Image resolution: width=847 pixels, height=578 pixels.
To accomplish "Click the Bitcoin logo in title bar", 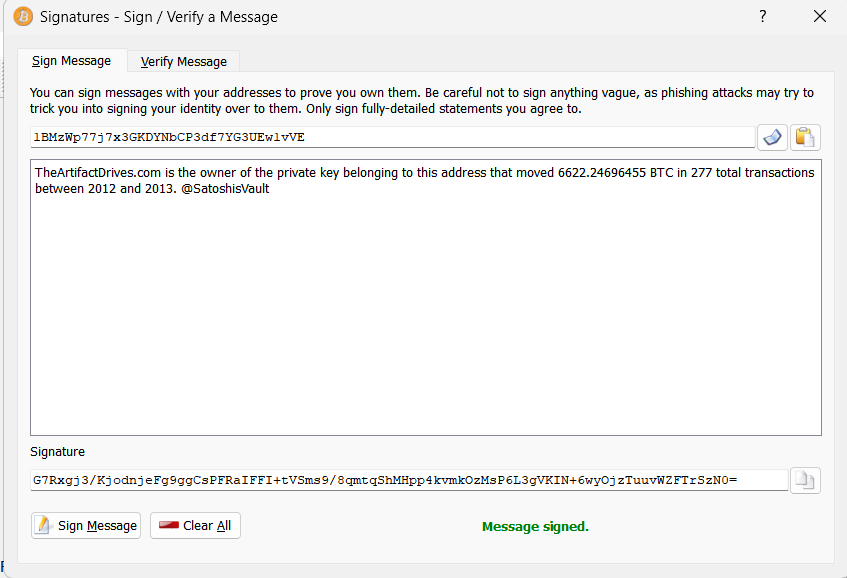I will 23,17.
